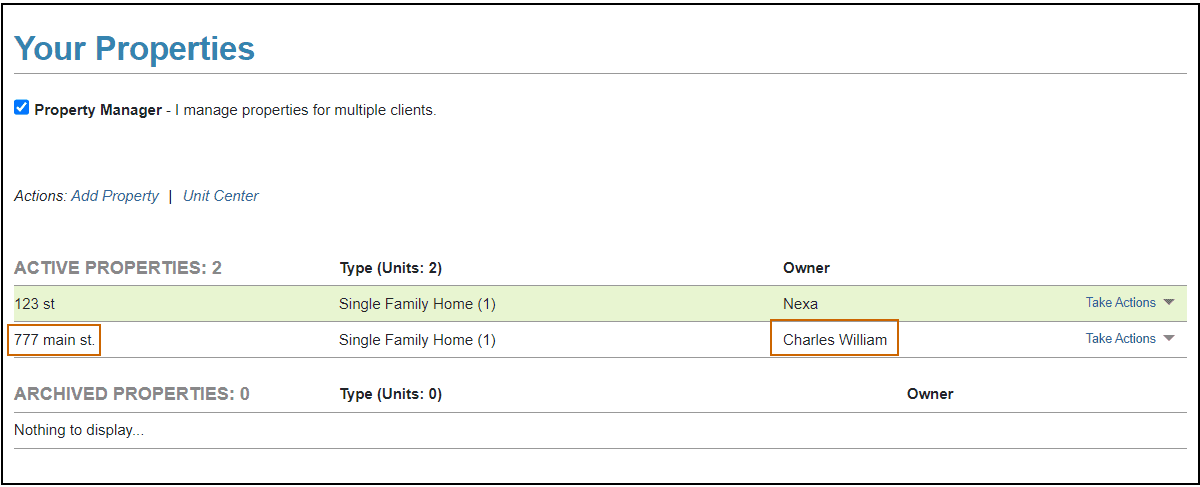Click owner name Nexa
The image size is (1200, 487).
click(801, 304)
